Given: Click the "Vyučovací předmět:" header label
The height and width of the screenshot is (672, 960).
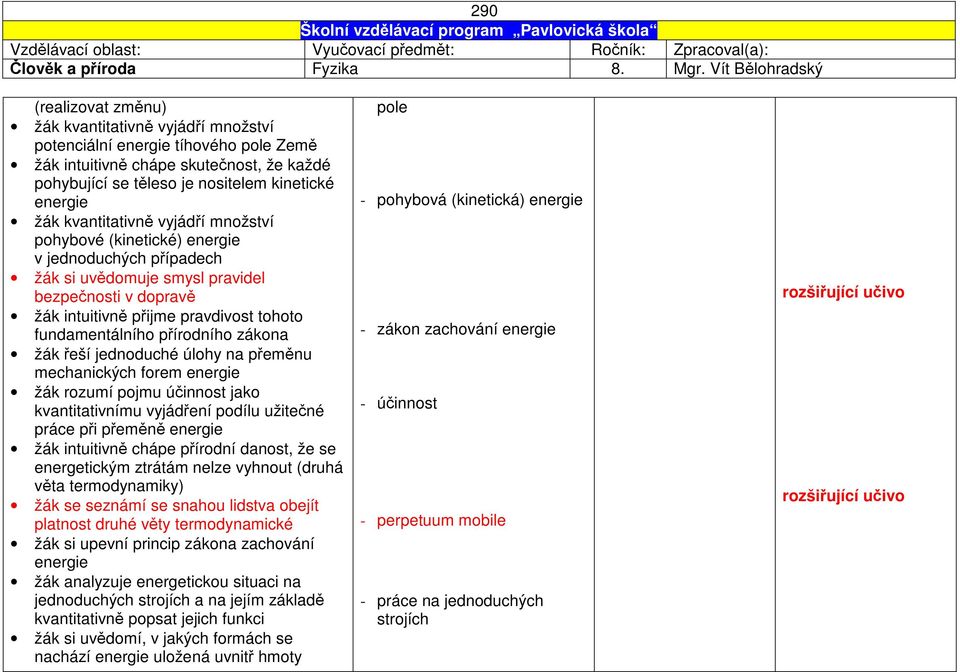Looking at the screenshot, I should pos(383,50).
